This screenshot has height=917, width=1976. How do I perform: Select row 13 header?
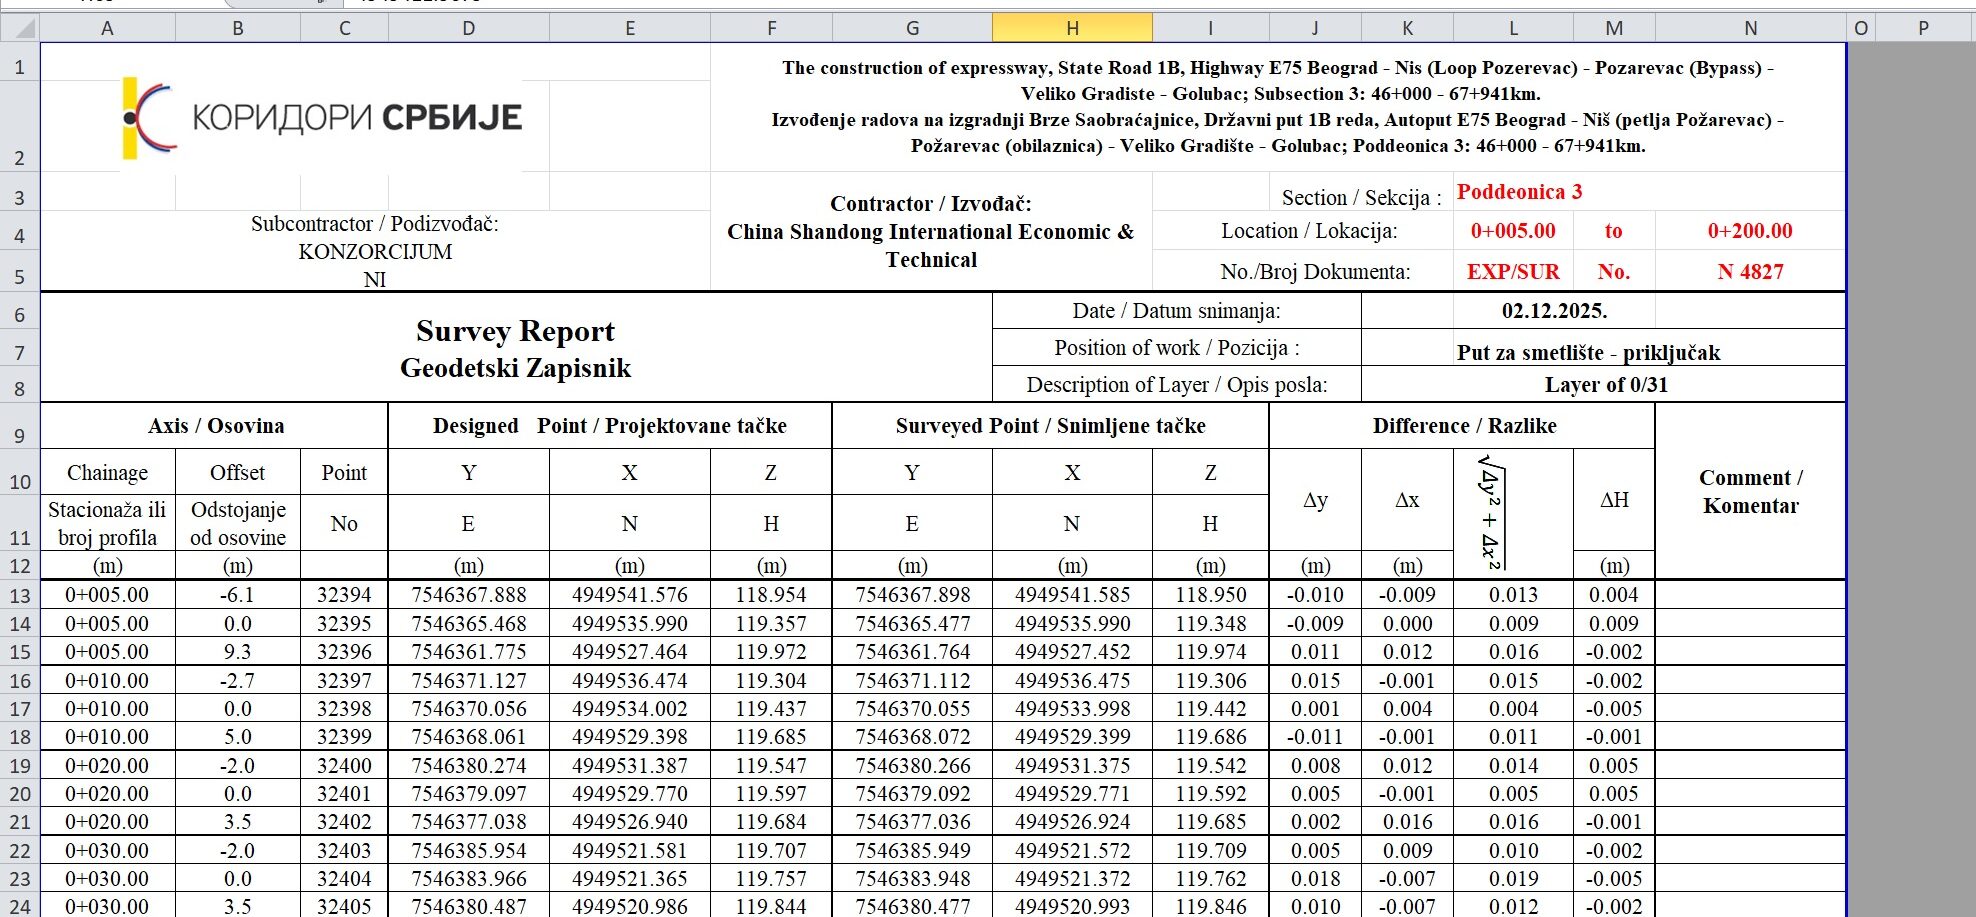20,593
